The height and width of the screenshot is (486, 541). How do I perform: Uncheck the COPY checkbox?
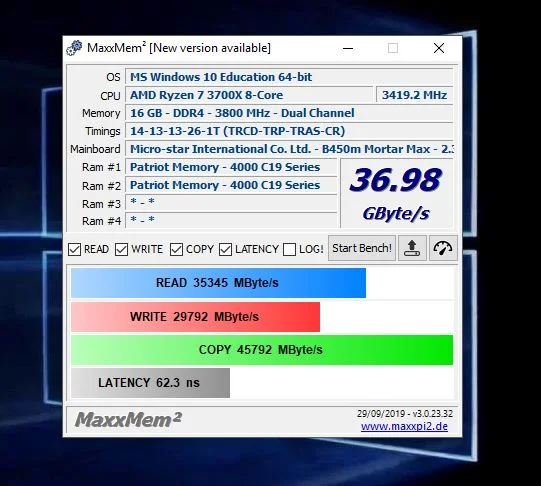click(176, 249)
